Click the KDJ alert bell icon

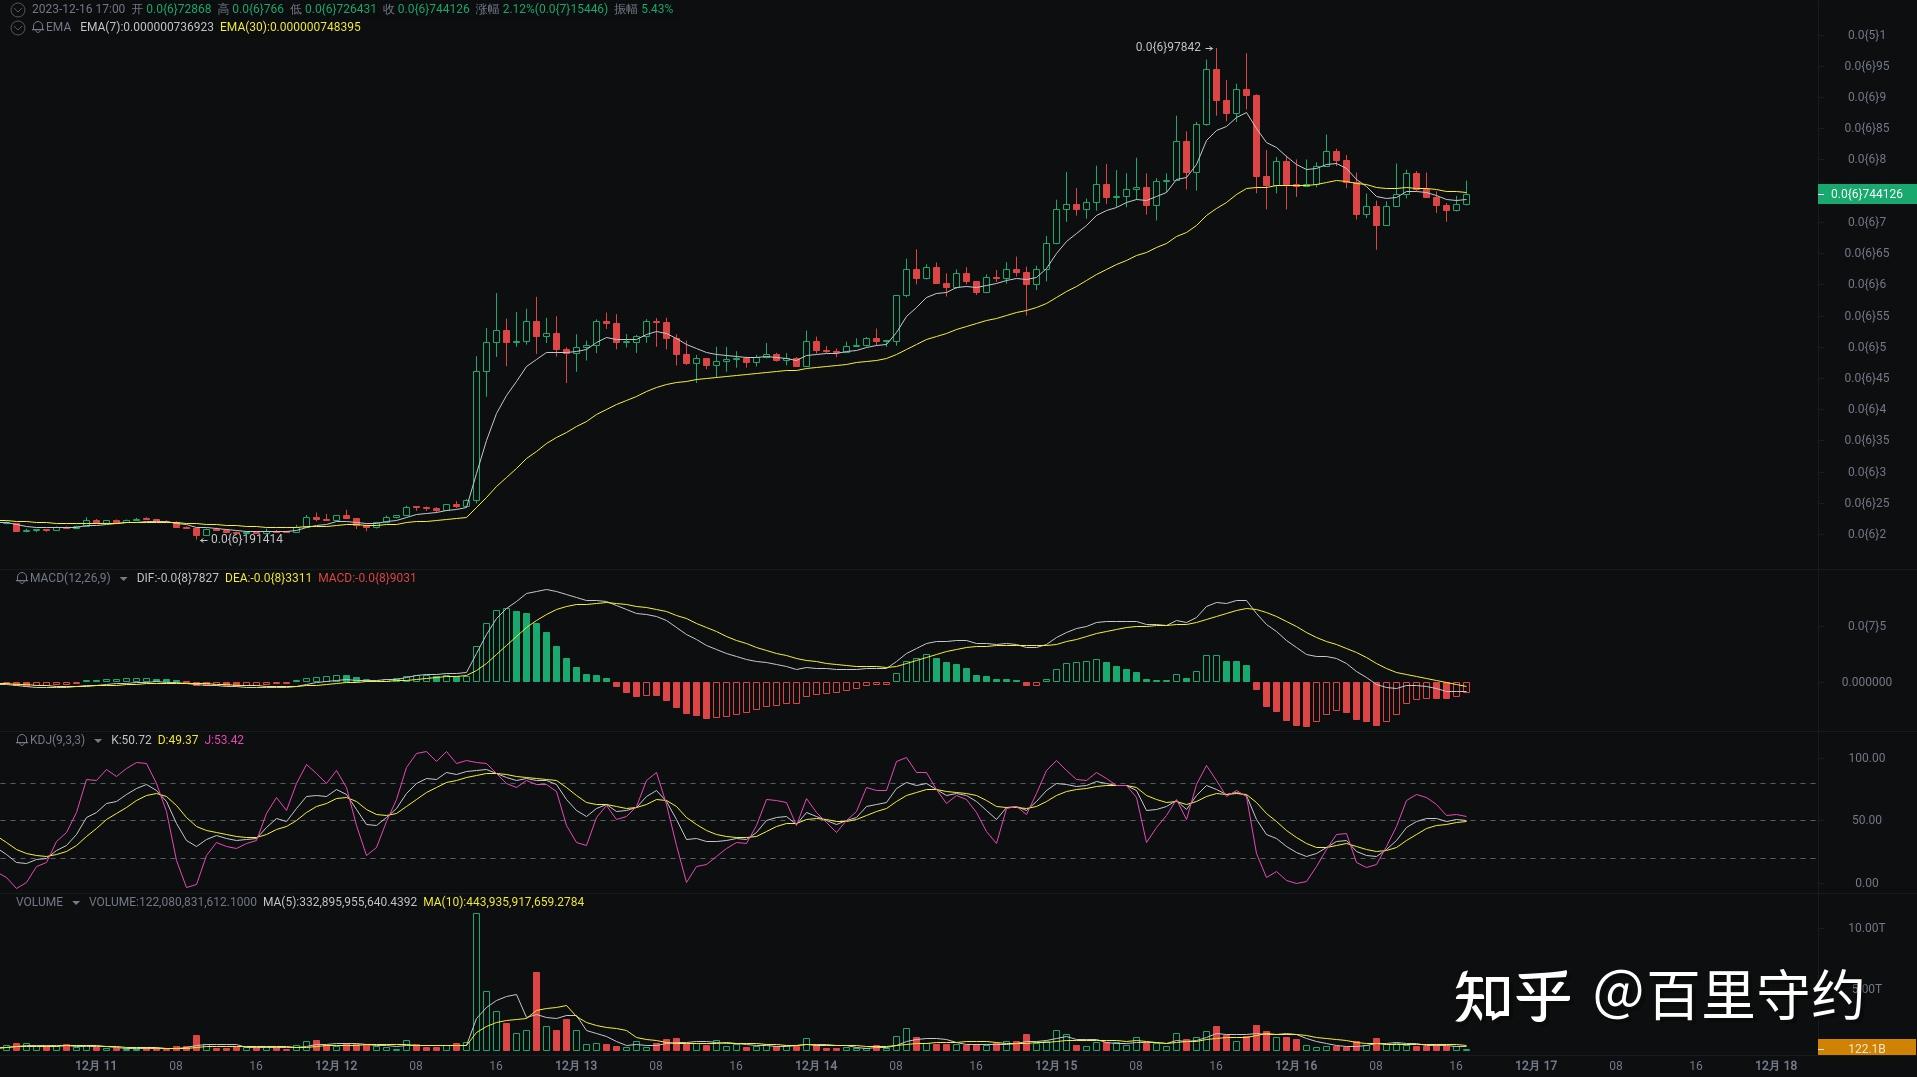(x=22, y=740)
